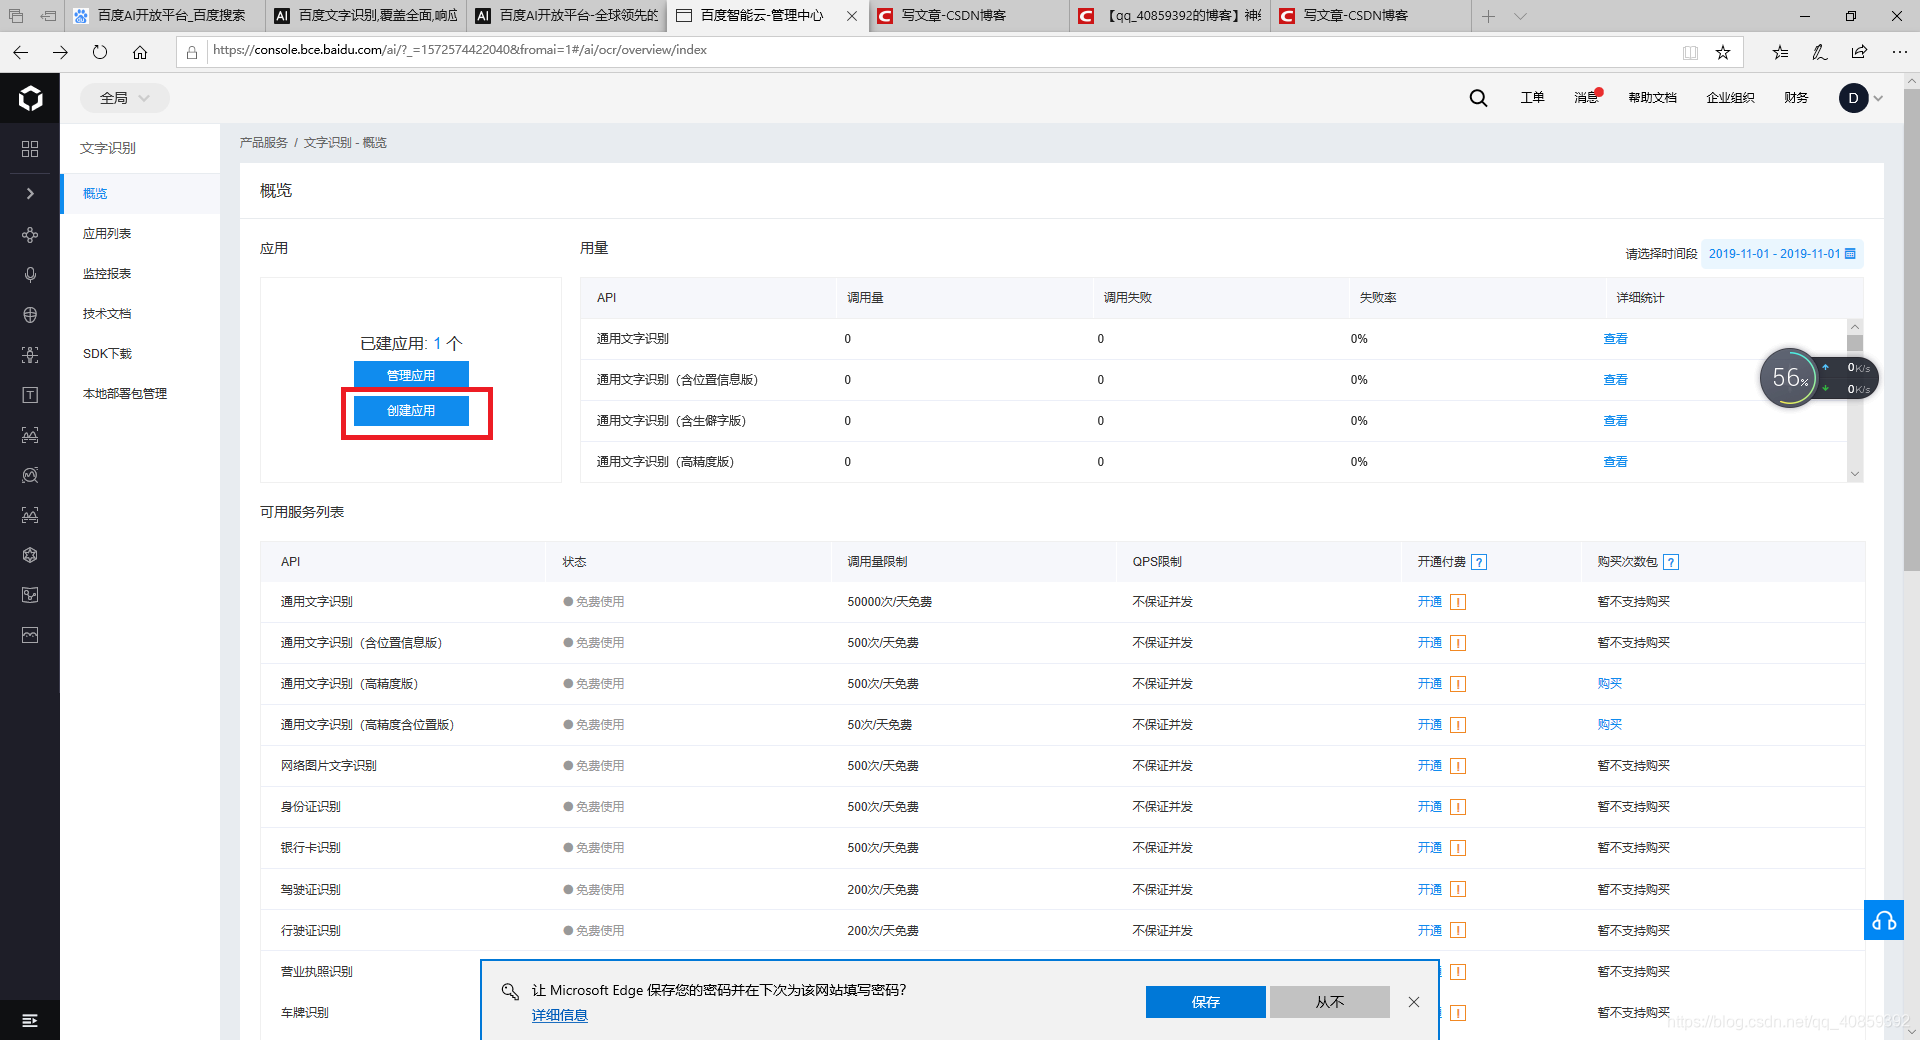Expand the account dropdown arrow beside avatar

[1878, 98]
